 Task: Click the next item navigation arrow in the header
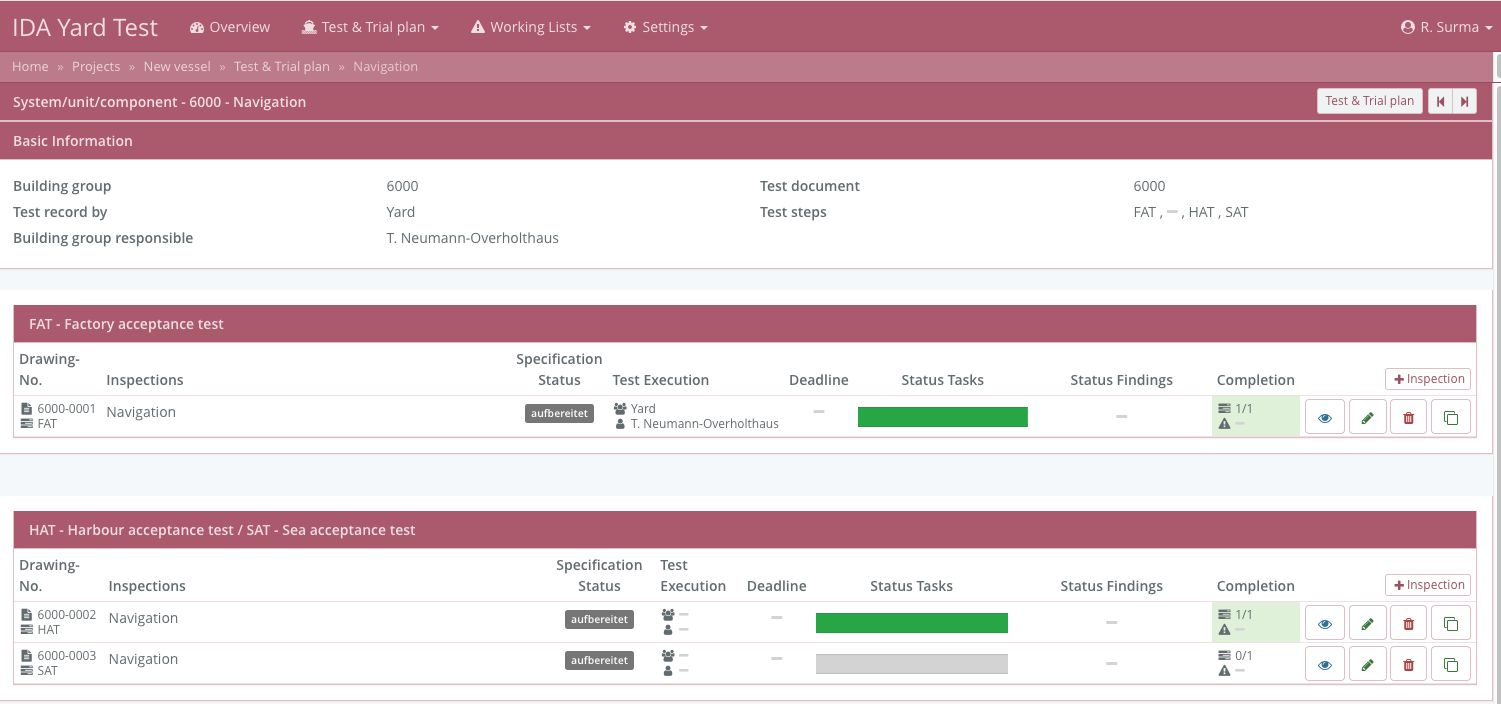point(1465,101)
